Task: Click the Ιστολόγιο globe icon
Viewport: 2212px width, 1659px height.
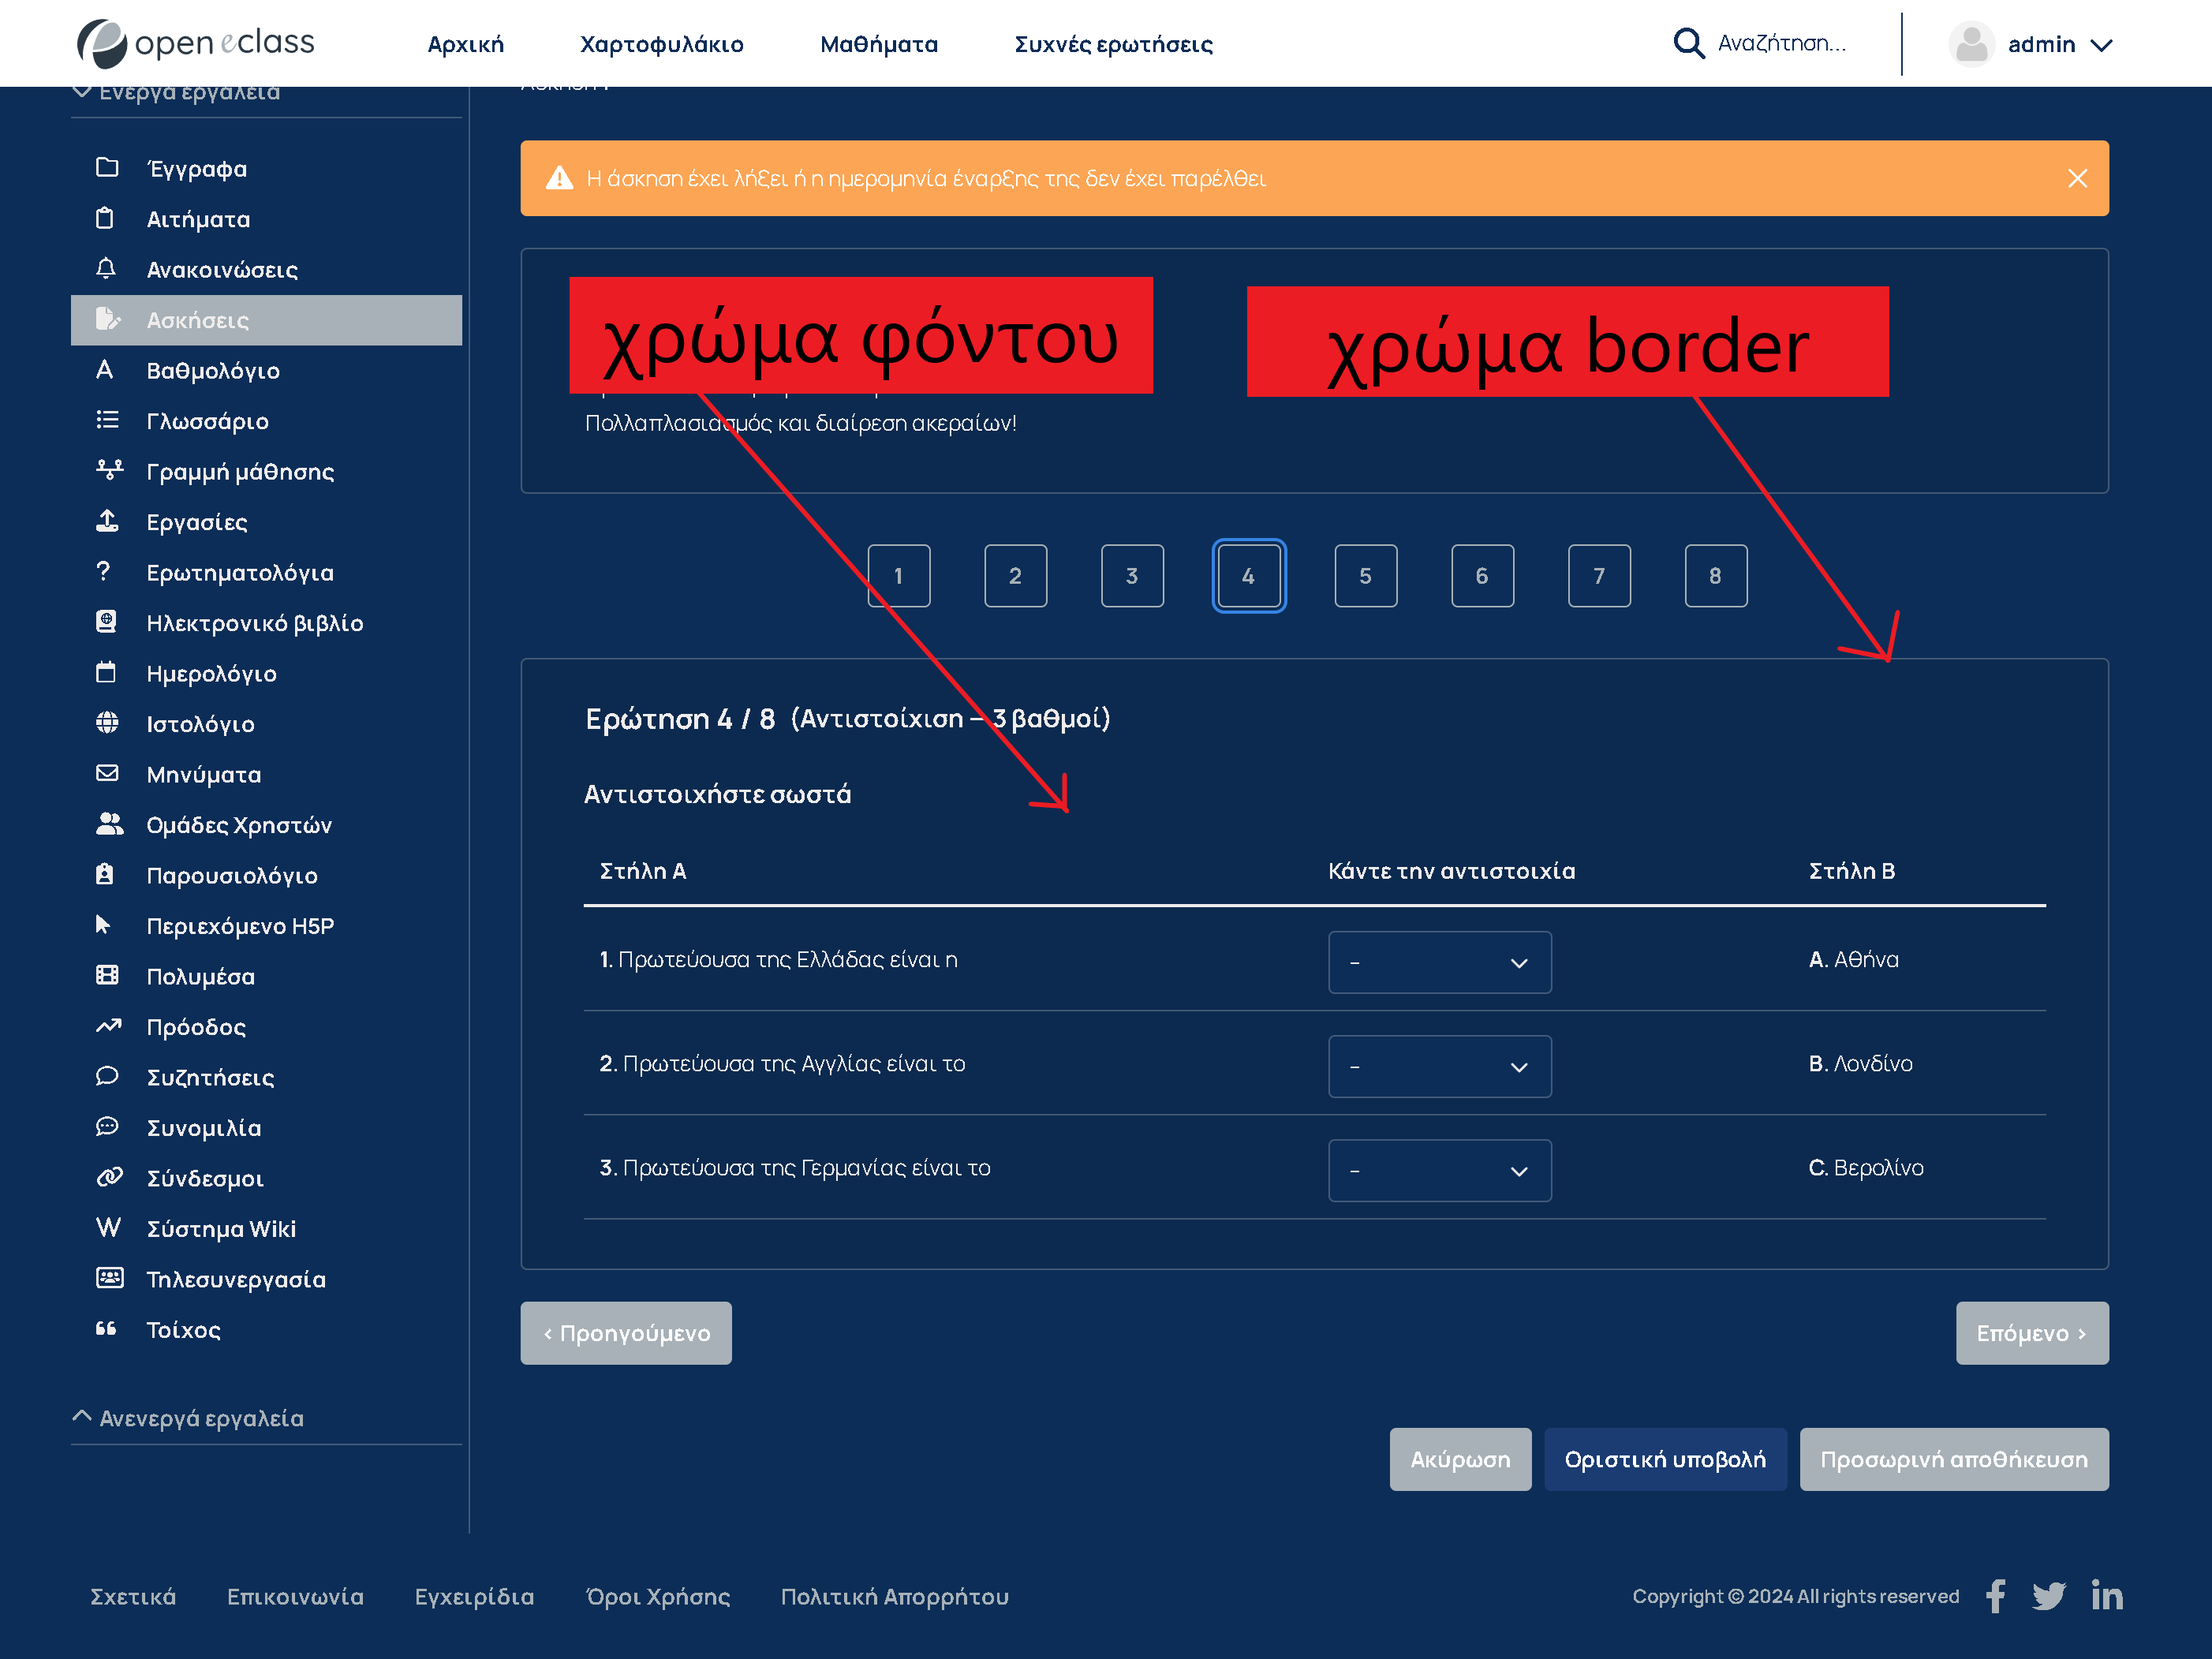Action: tap(107, 722)
